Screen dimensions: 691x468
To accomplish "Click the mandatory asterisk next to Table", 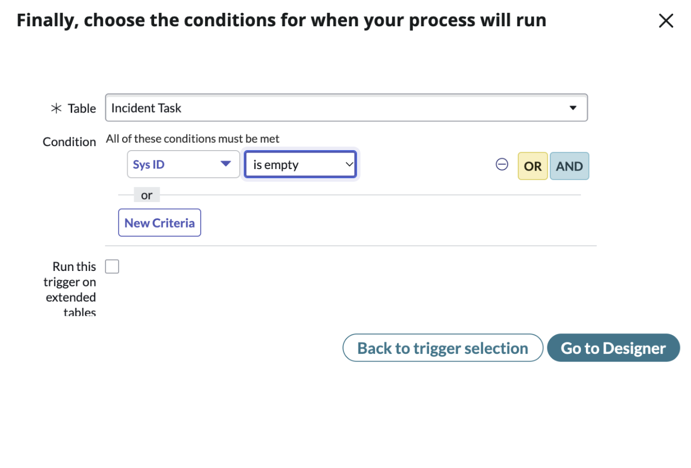I will pos(56,108).
